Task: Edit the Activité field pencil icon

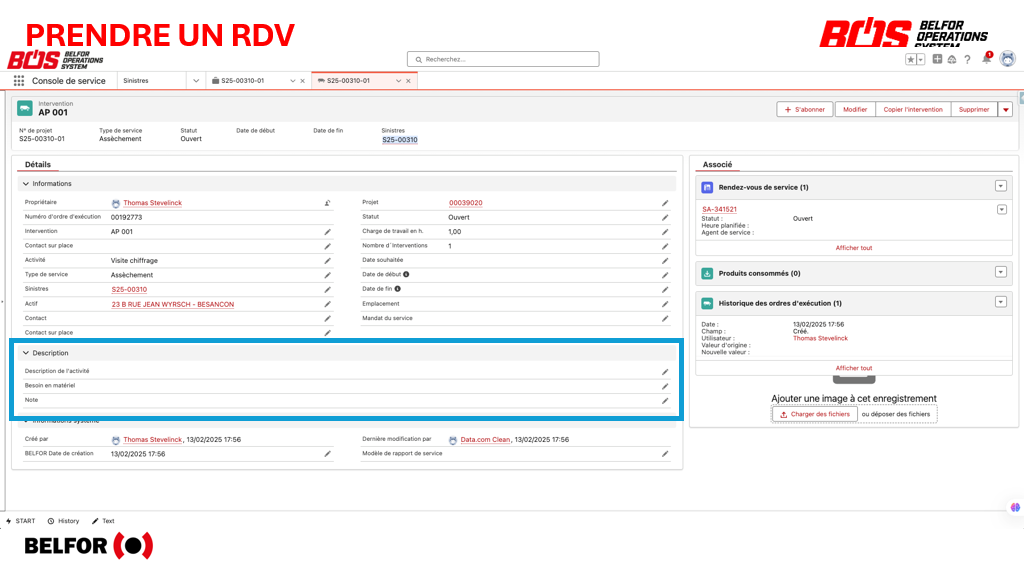Action: (x=327, y=261)
